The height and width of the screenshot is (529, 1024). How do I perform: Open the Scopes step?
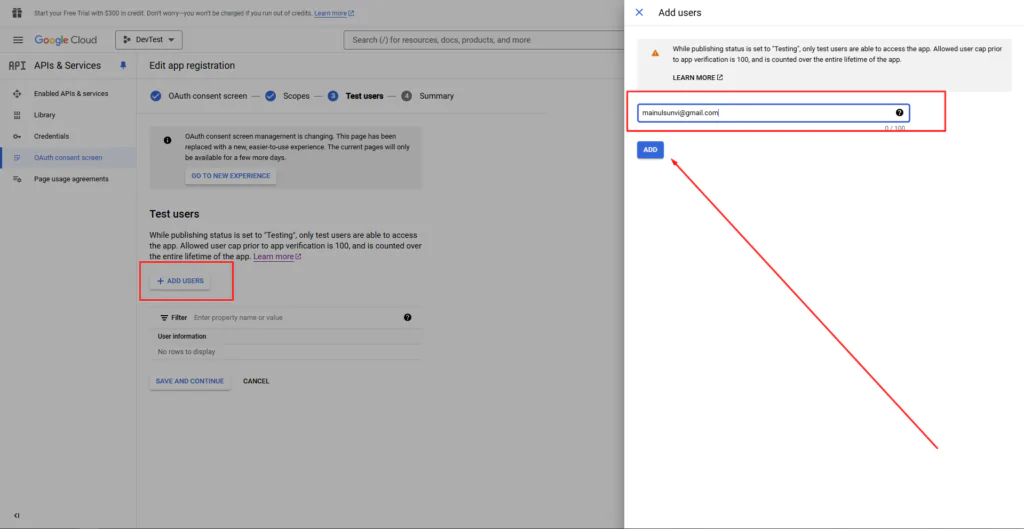[x=296, y=96]
